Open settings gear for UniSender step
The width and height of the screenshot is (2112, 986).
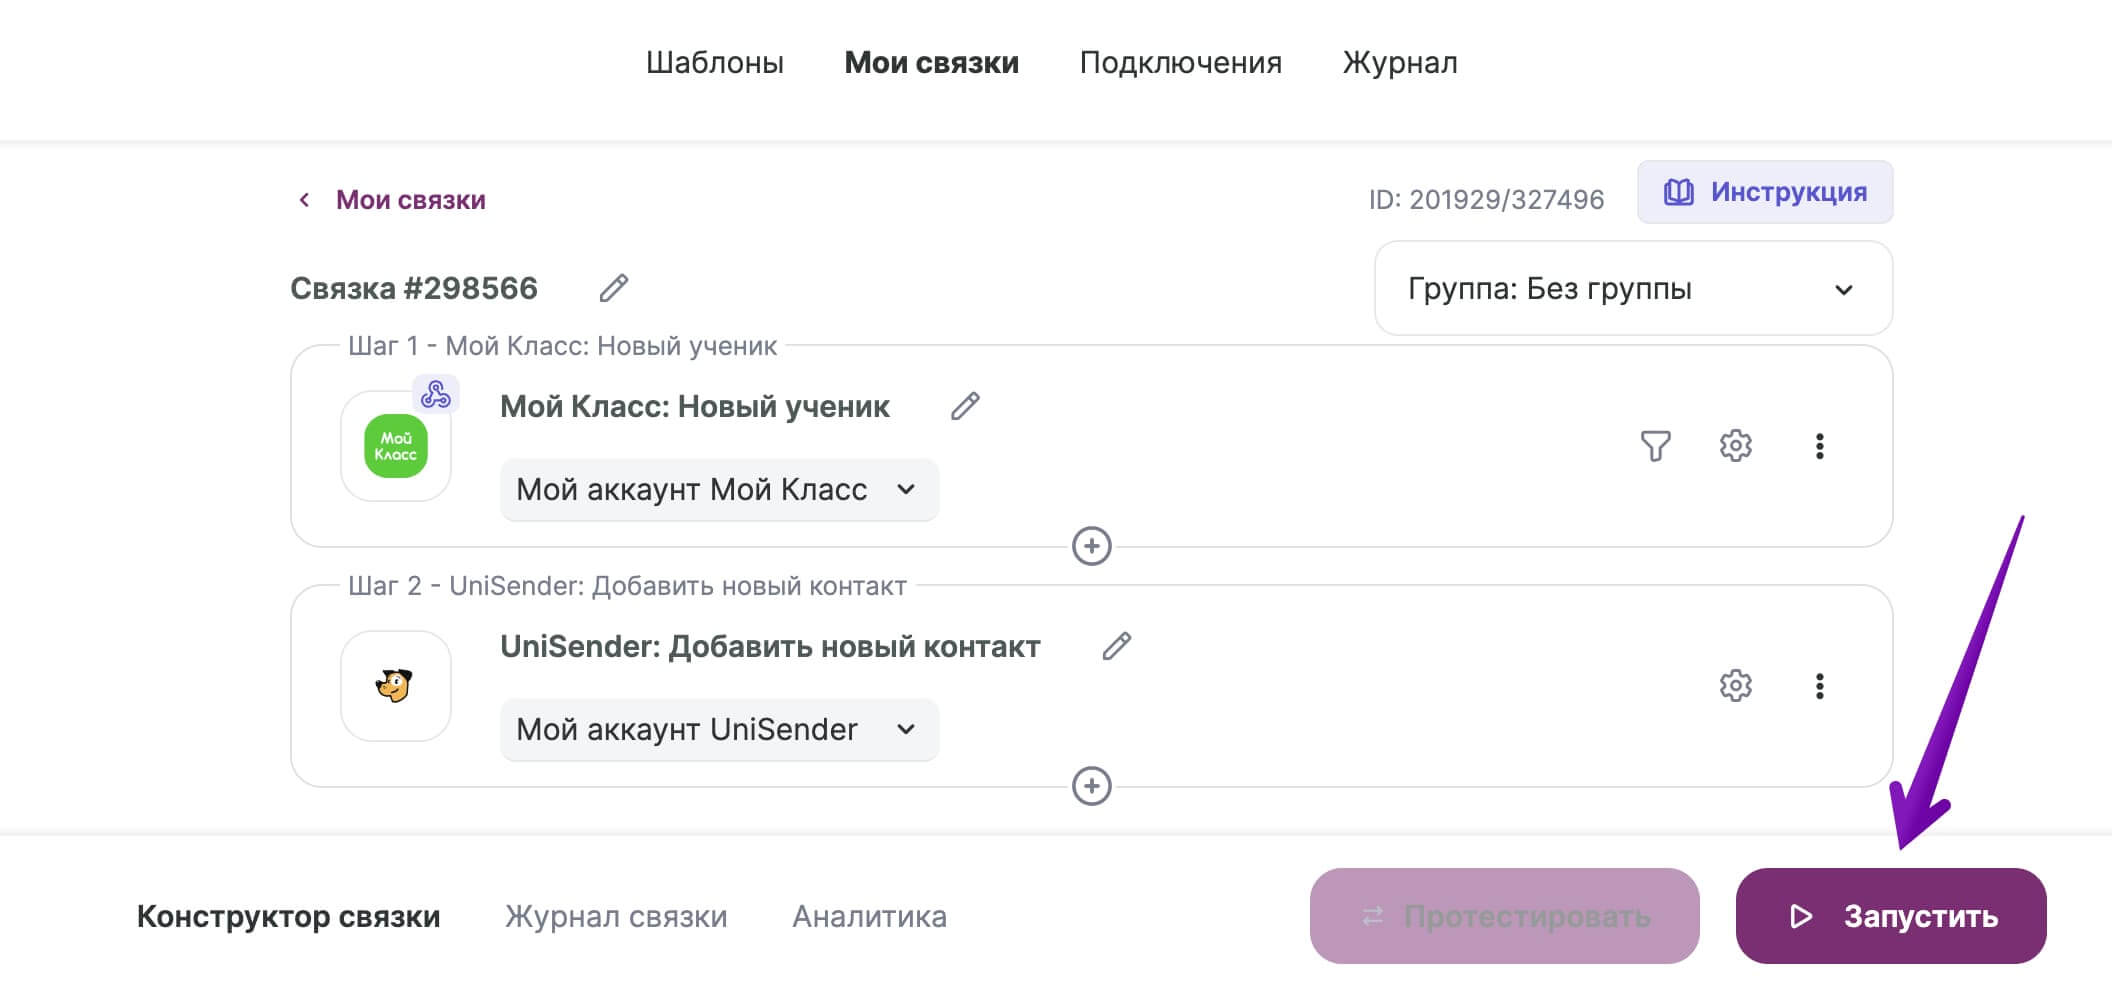coord(1736,686)
